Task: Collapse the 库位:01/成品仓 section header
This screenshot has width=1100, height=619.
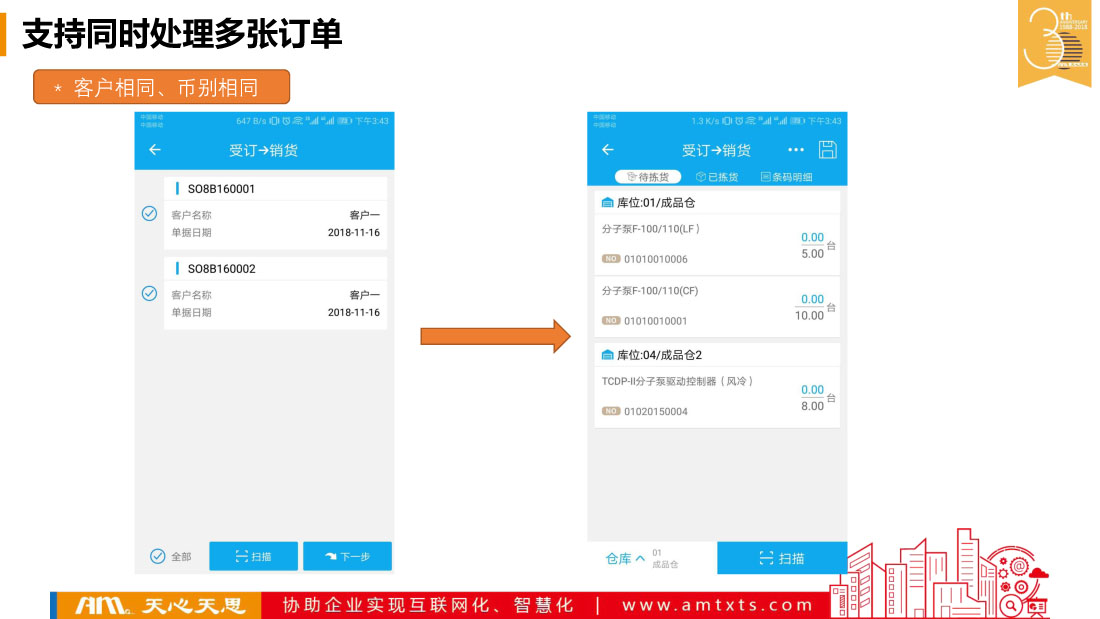Action: coord(655,203)
